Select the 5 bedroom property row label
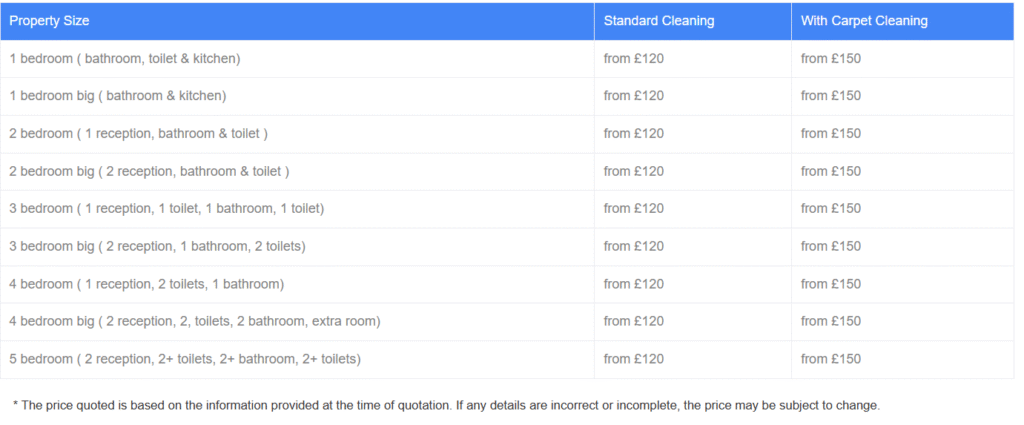The width and height of the screenshot is (1024, 425). pyautogui.click(x=185, y=359)
